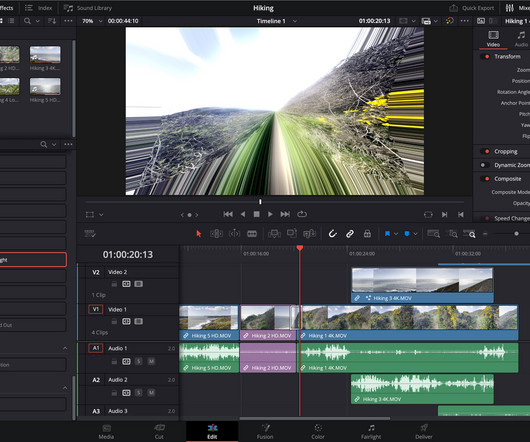530x442 pixels.
Task: Switch to the Media page
Action: 106,432
